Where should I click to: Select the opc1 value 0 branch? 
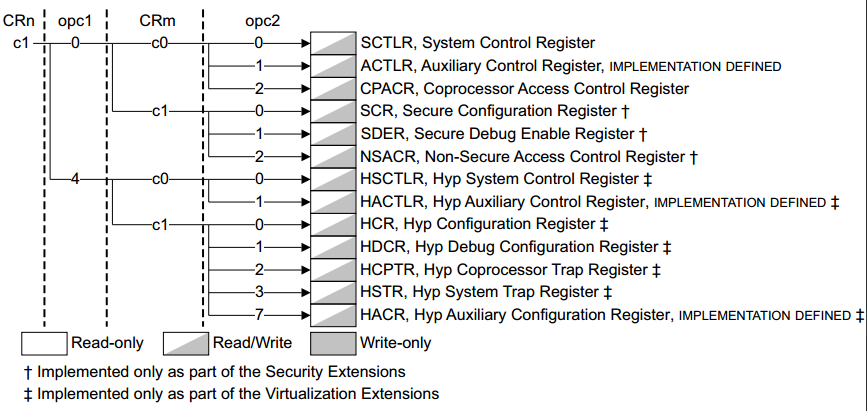75,43
